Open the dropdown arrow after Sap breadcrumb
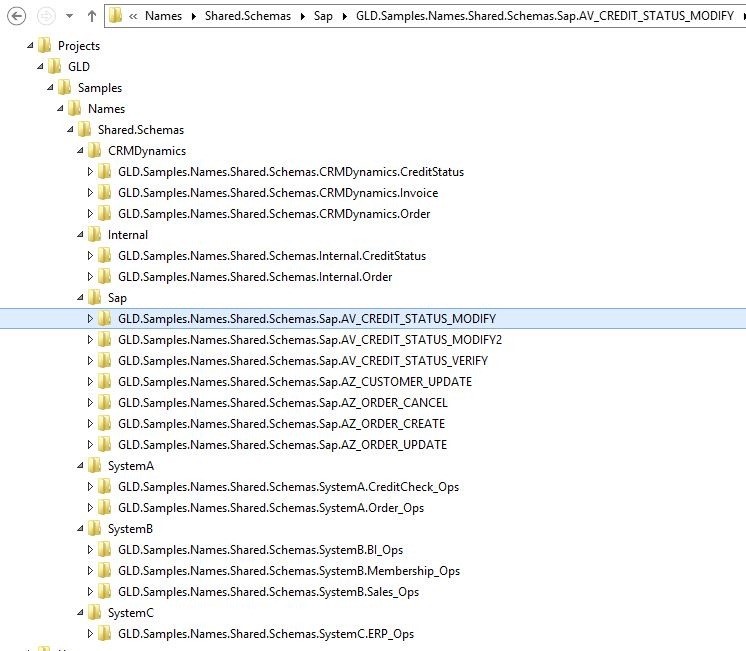The width and height of the screenshot is (746, 651). coord(344,17)
